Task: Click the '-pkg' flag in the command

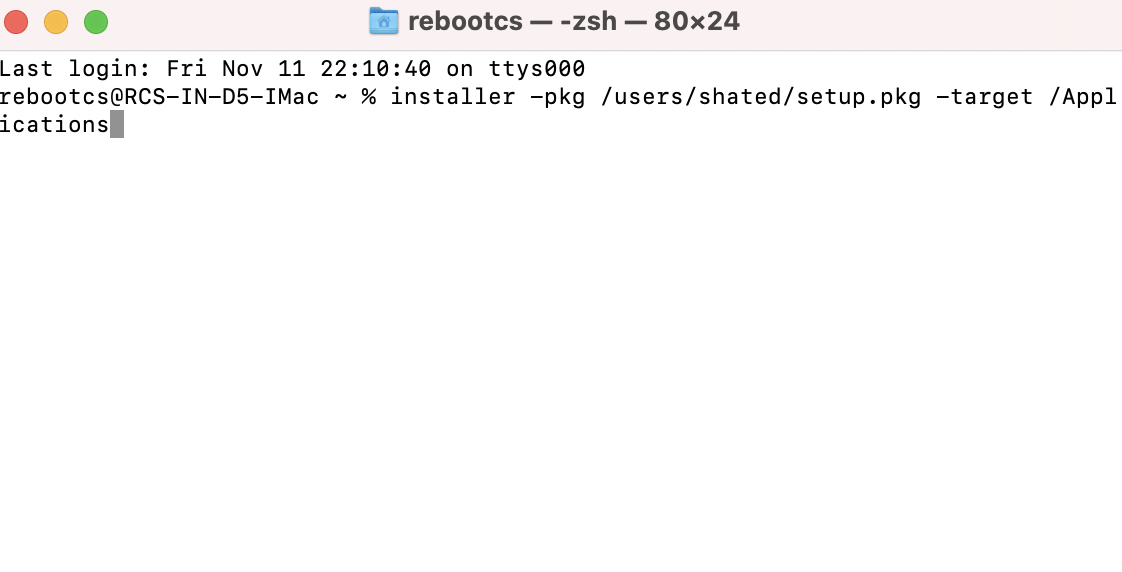Action: pos(557,97)
